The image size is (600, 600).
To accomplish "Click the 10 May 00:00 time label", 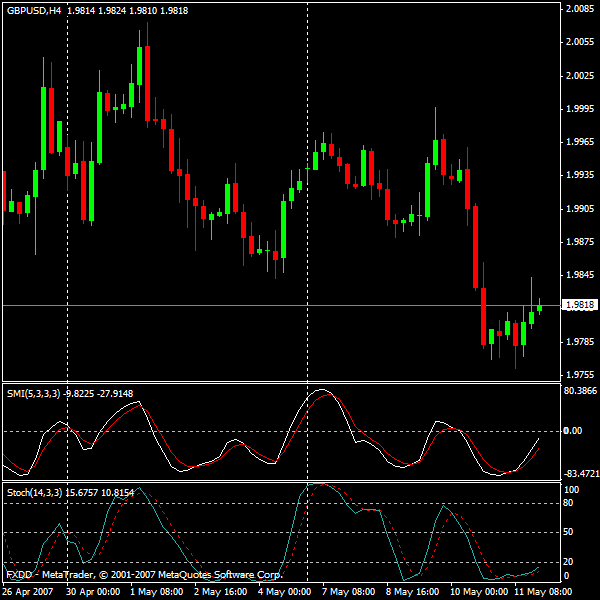I will click(x=479, y=592).
